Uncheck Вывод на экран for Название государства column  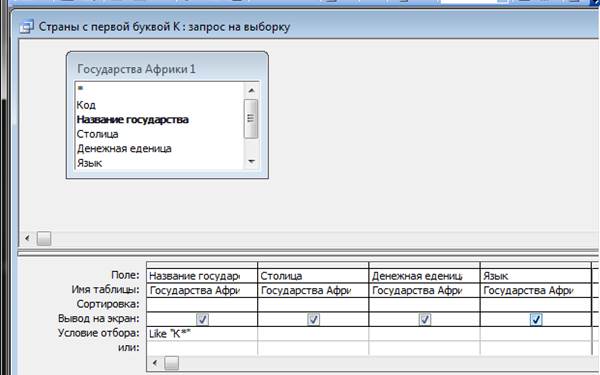(x=202, y=319)
